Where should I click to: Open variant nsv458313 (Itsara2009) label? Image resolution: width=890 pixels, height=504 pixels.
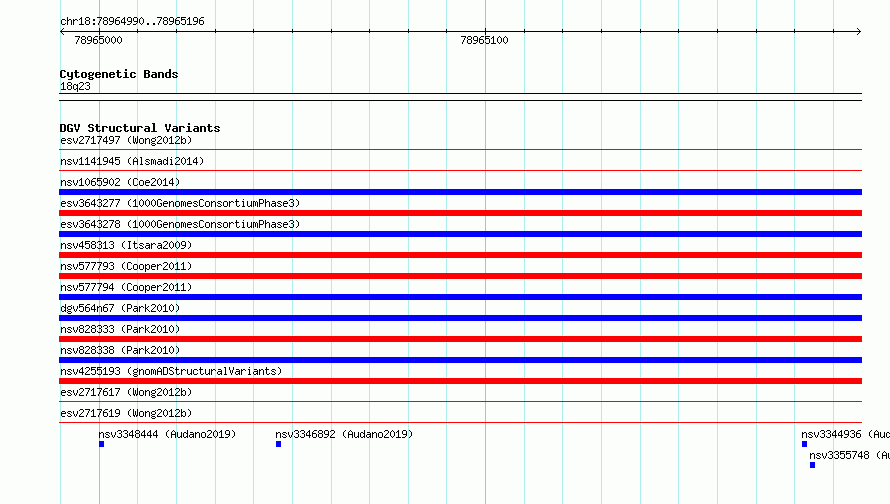pos(126,245)
